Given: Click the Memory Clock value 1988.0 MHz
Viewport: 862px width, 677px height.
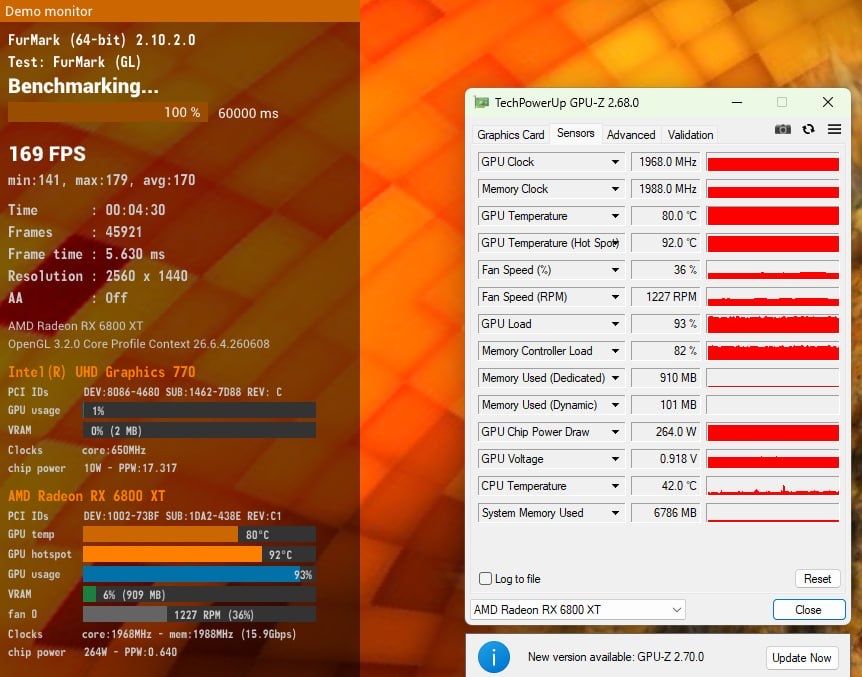Looking at the screenshot, I should tap(666, 189).
